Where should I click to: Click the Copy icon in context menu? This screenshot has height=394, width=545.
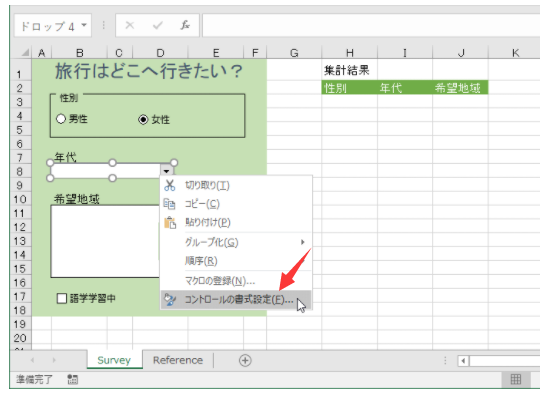(x=169, y=204)
